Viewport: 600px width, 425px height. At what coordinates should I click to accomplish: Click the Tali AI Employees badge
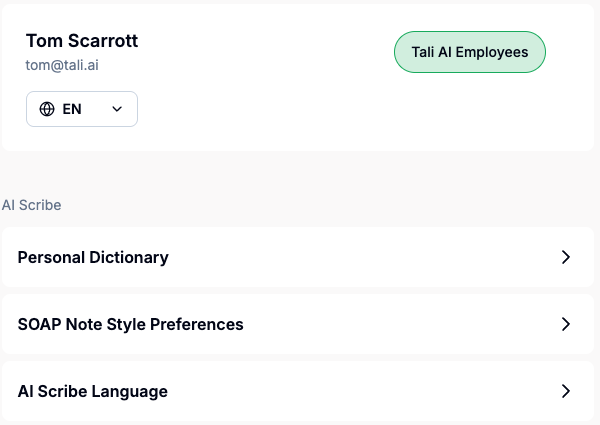[x=470, y=52]
